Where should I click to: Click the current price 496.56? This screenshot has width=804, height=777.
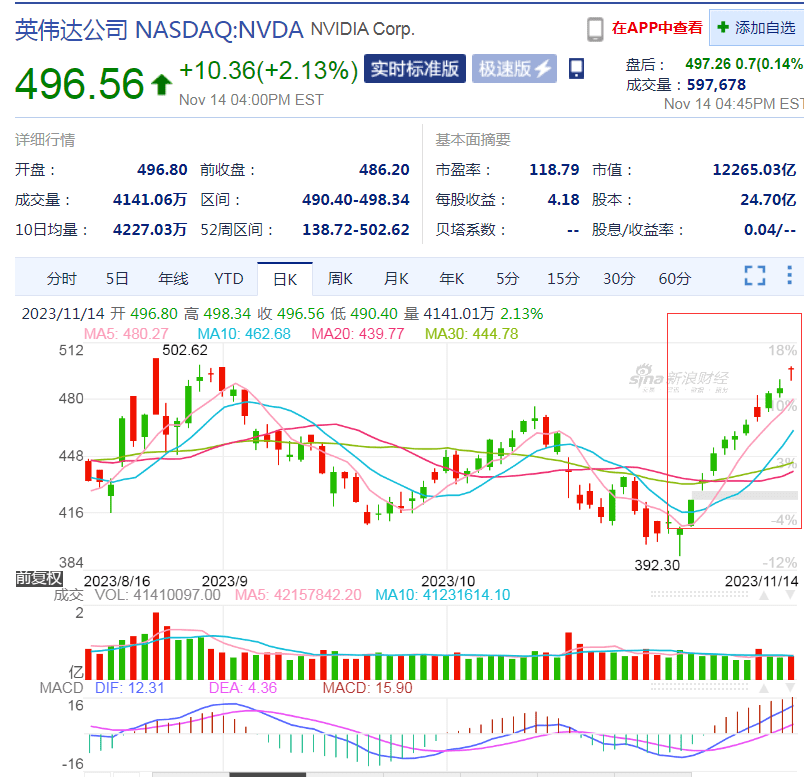point(79,84)
